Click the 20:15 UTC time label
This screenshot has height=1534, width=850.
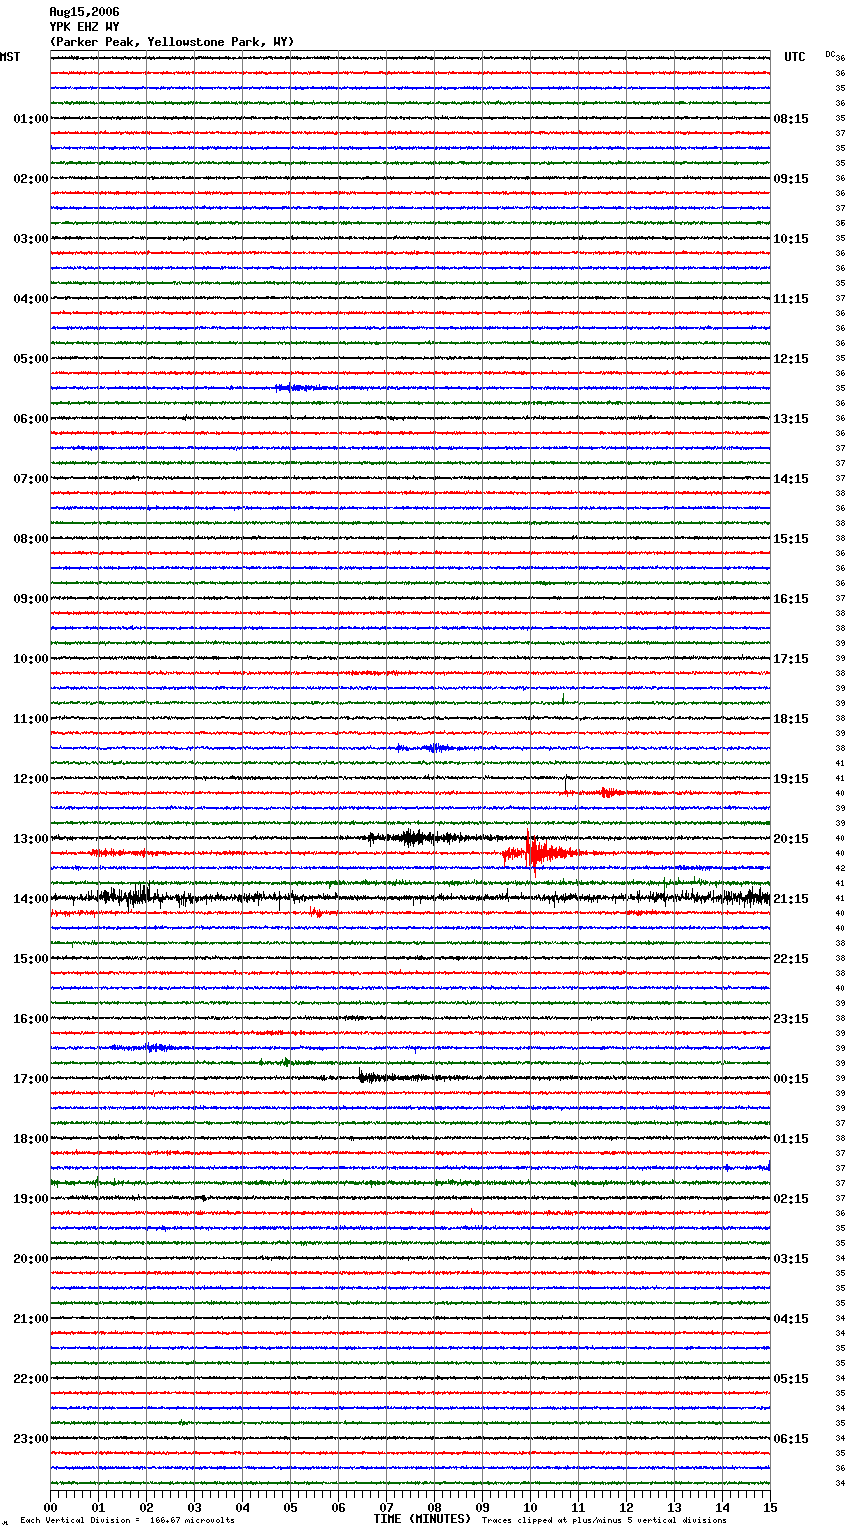point(791,839)
